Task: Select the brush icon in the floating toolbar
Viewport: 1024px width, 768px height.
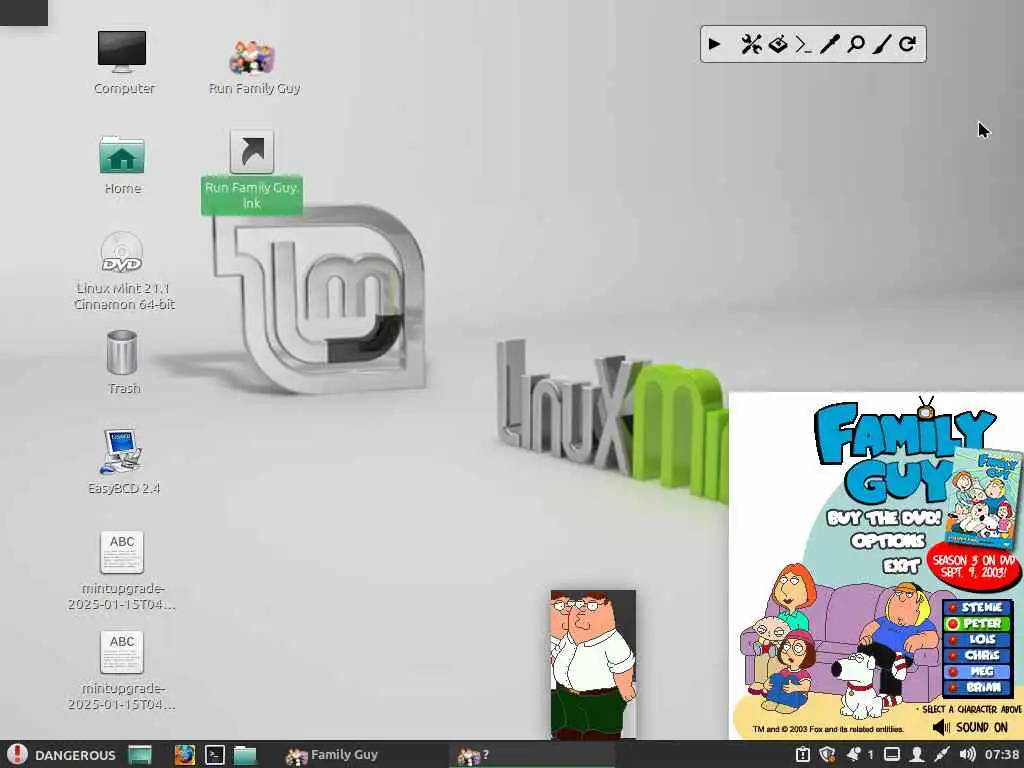Action: point(882,44)
